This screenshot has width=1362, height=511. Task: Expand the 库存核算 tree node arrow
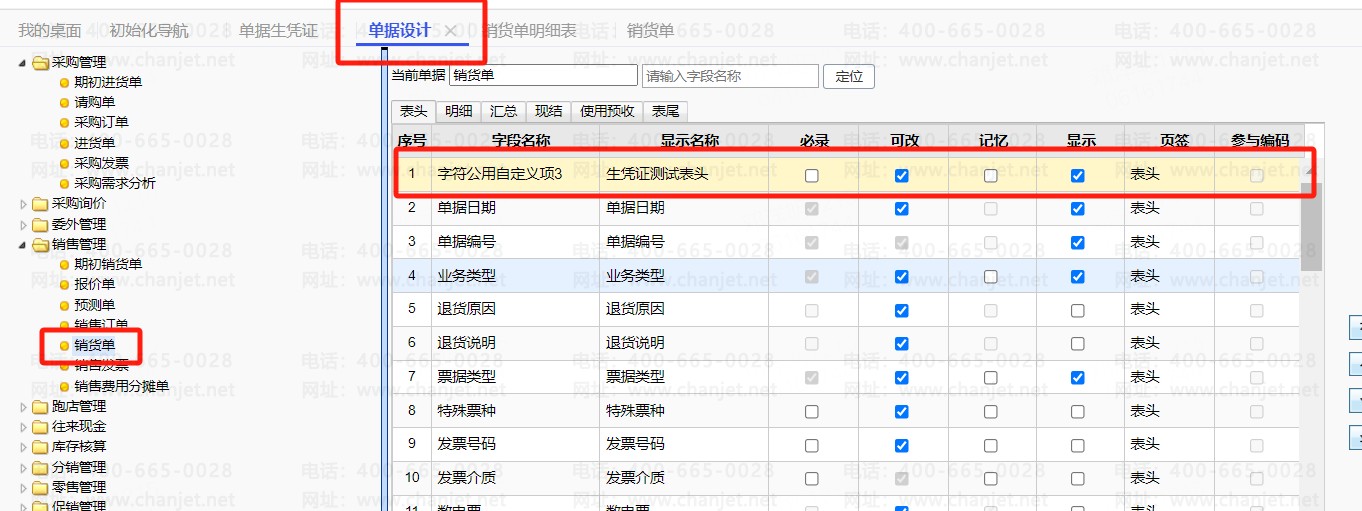pyautogui.click(x=25, y=447)
